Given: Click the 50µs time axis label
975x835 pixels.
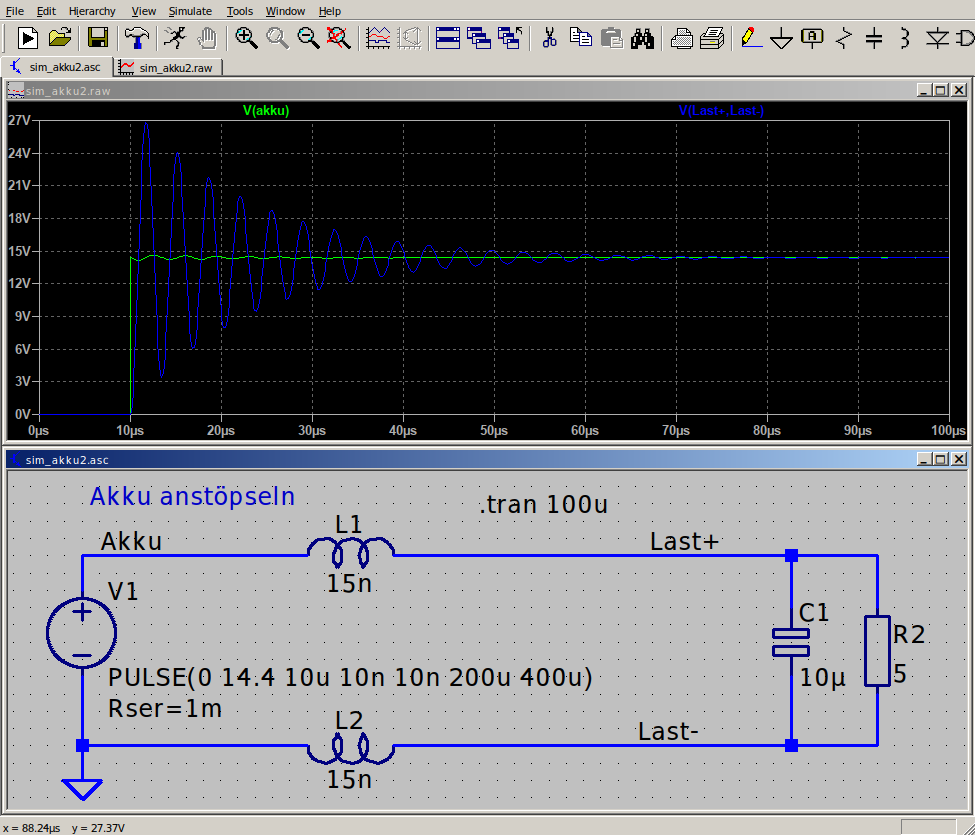Looking at the screenshot, I should click(x=494, y=430).
